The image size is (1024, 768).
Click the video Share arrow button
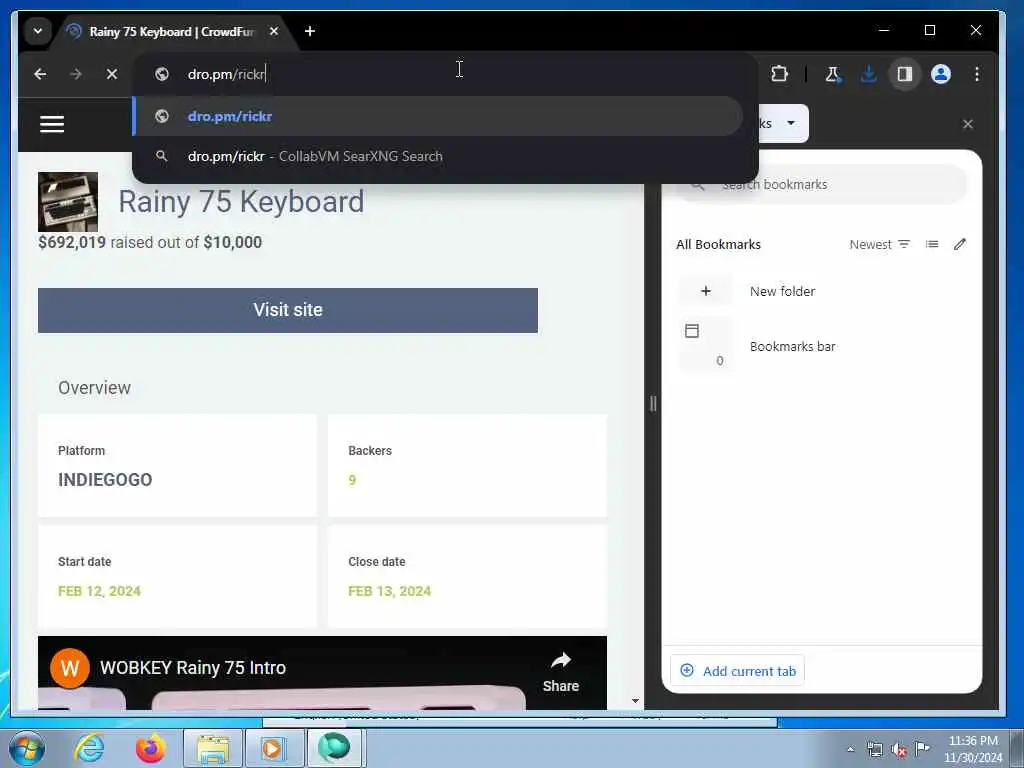pos(561,672)
